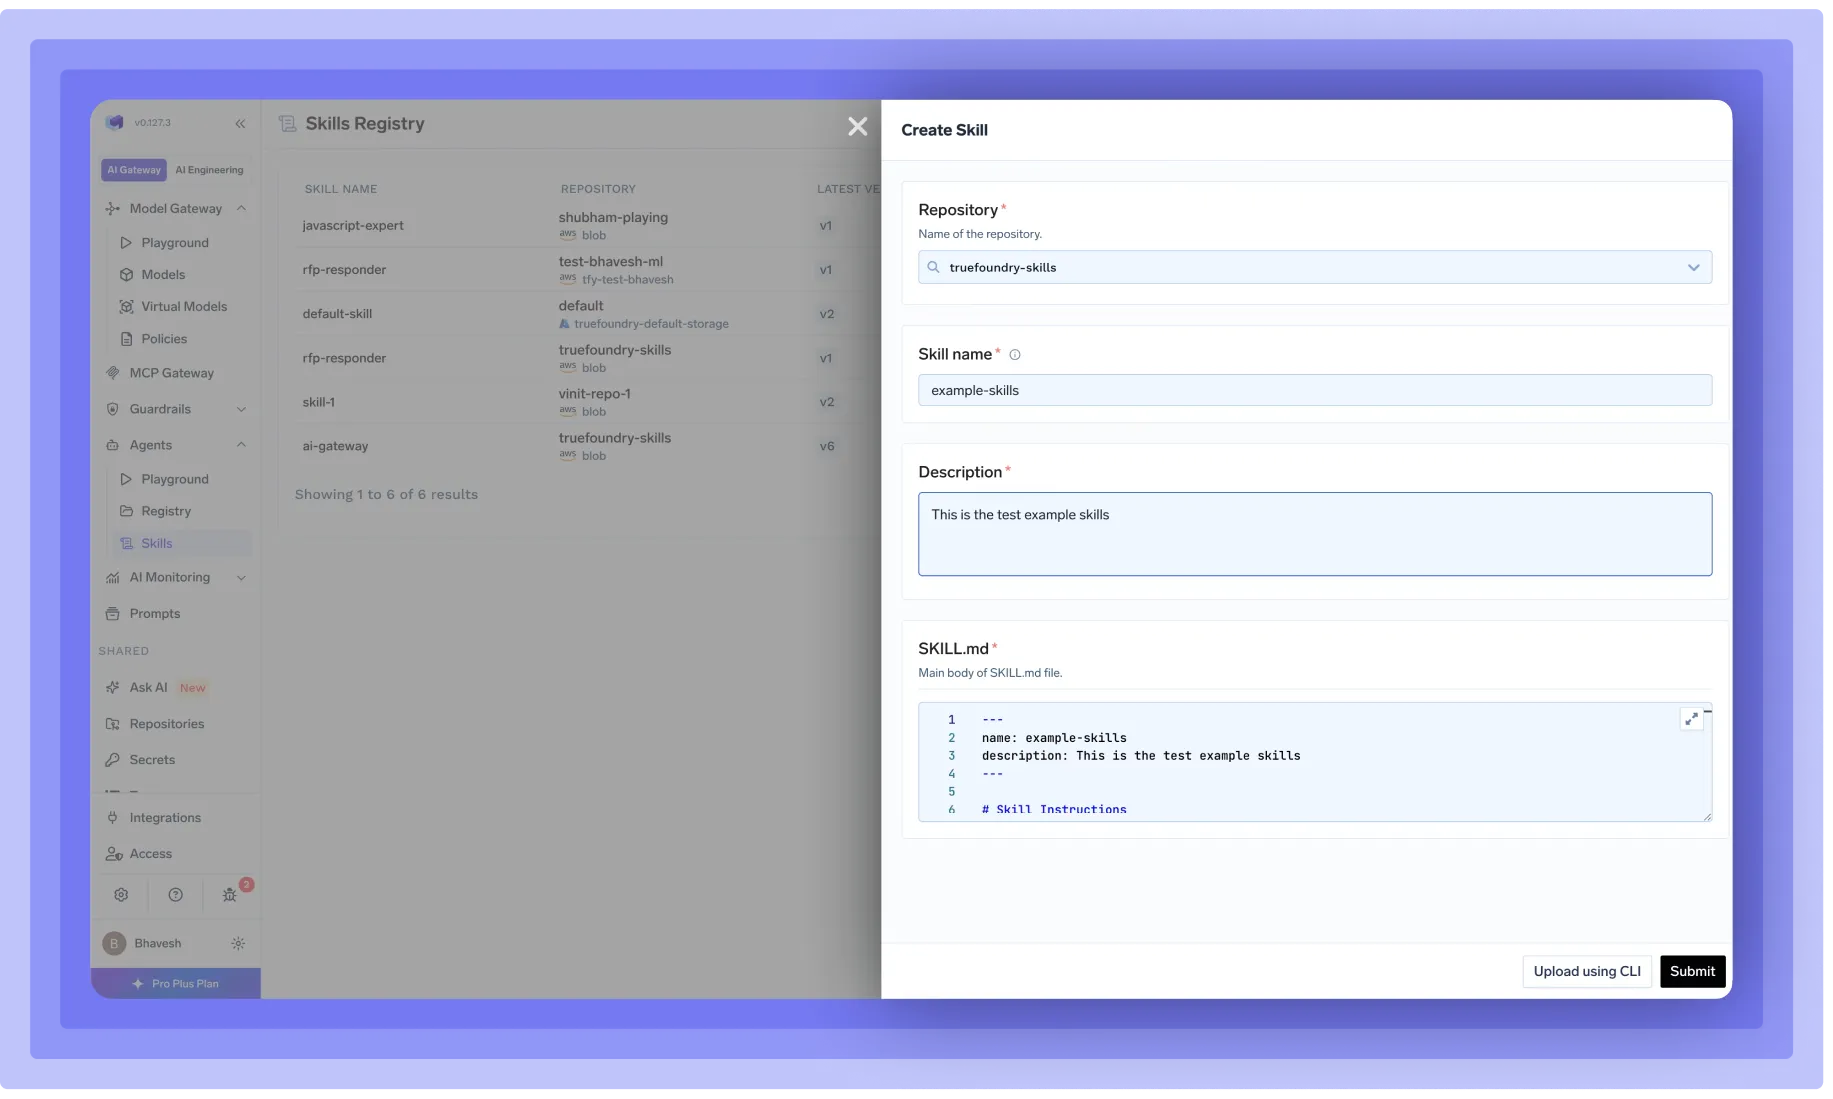The height and width of the screenshot is (1099, 1833).
Task: Submit the Create Skill form
Action: pyautogui.click(x=1692, y=971)
